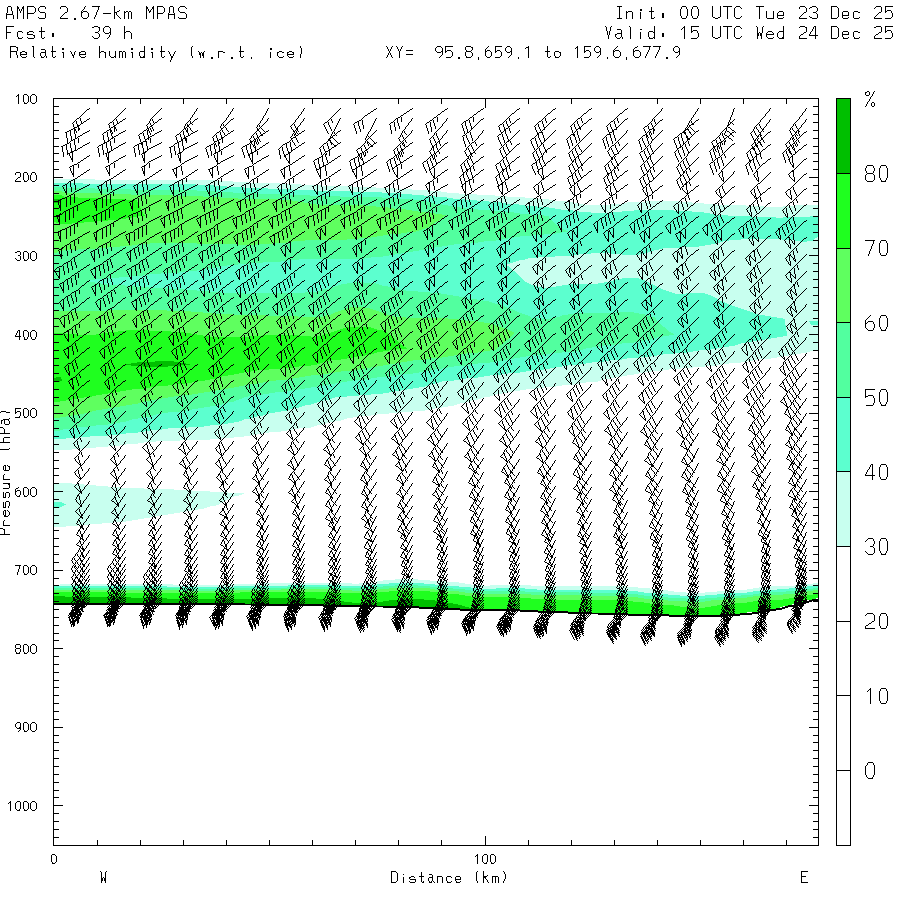The width and height of the screenshot is (900, 900).
Task: Pick the pale mint 30–40 colorbar segment
Action: coord(843,509)
